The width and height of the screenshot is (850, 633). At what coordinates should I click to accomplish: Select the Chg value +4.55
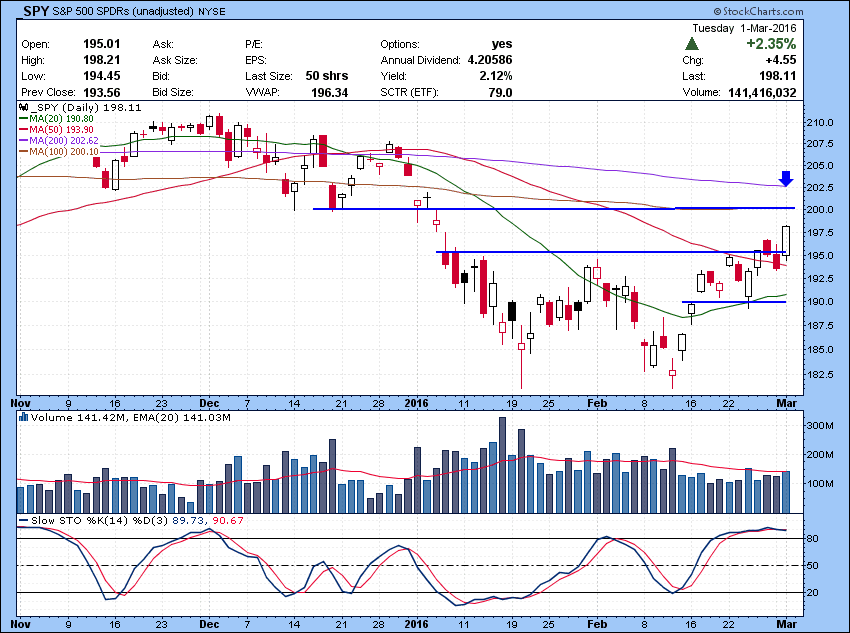click(x=781, y=60)
